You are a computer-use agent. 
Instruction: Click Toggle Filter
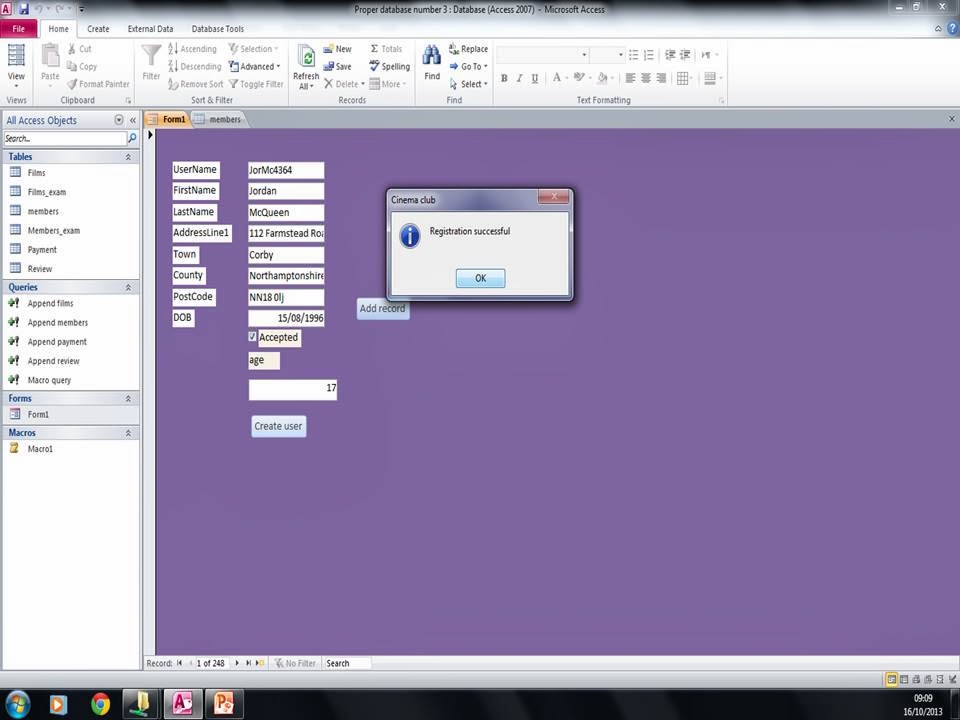pyautogui.click(x=256, y=84)
